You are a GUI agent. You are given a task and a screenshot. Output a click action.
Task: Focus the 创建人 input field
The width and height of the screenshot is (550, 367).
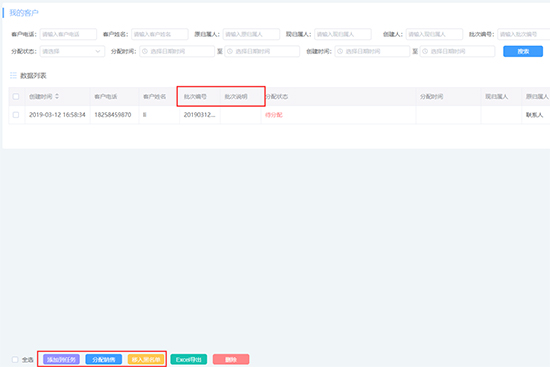435,34
